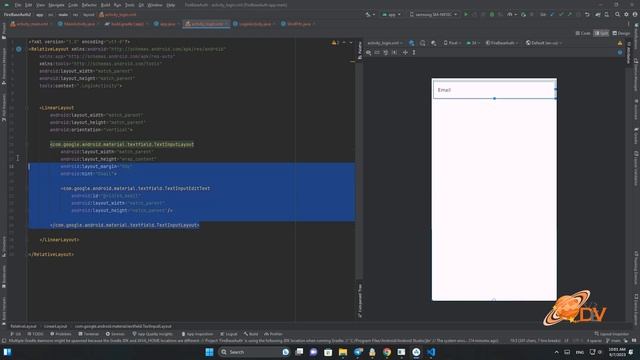Click the night mode icon in preview toolbar
Viewport: 640px width, 360px height.
point(433,43)
